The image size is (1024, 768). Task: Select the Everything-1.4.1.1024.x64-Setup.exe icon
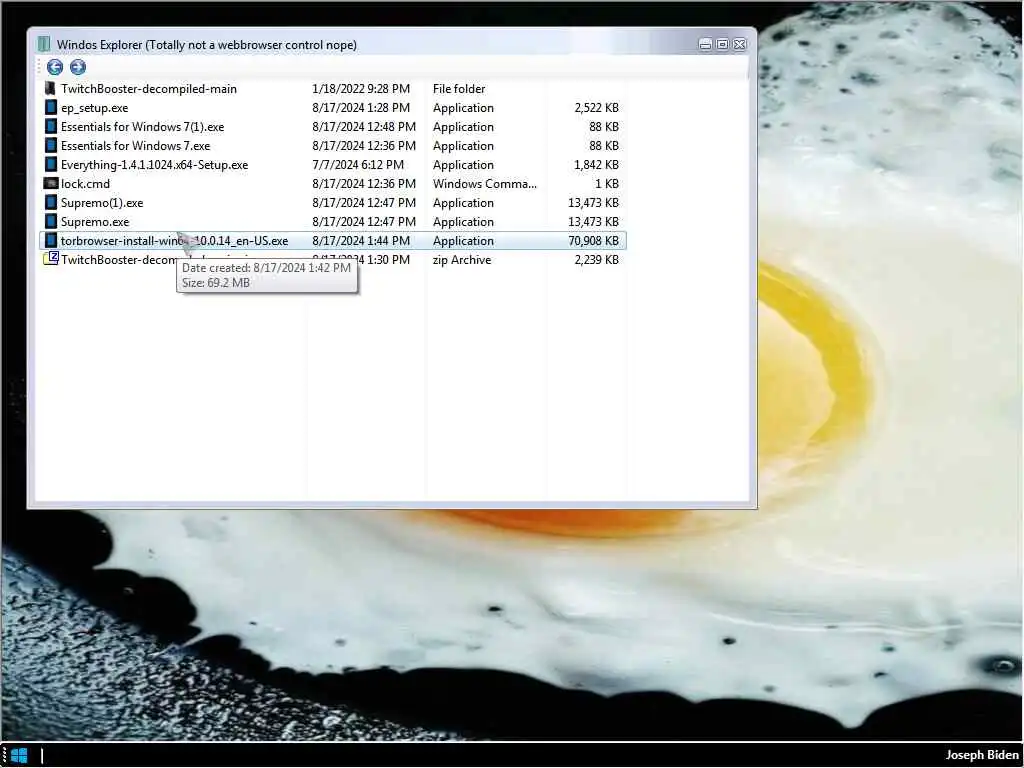50,164
